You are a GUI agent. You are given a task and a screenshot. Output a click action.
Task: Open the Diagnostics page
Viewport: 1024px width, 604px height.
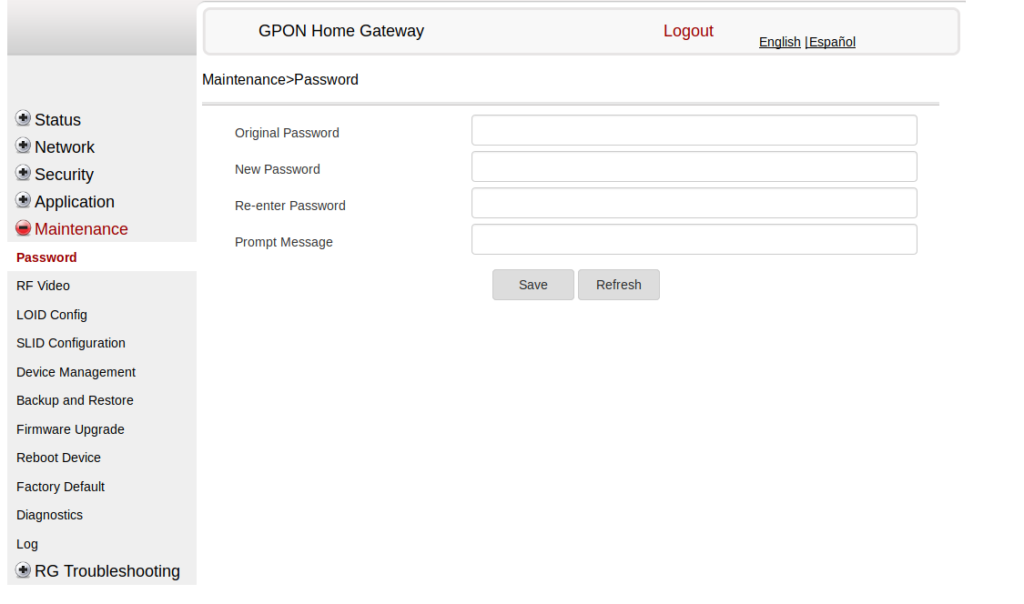click(49, 515)
